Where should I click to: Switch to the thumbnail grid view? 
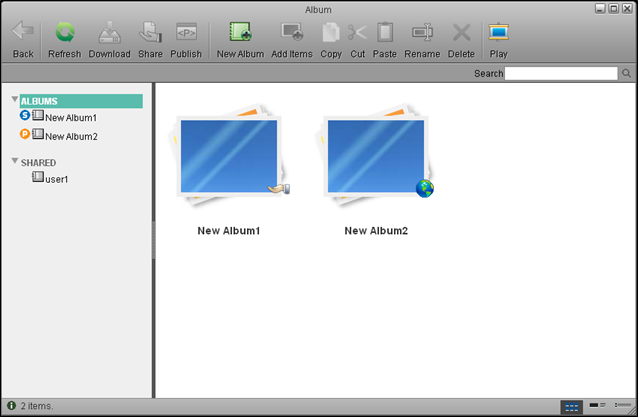(572, 406)
